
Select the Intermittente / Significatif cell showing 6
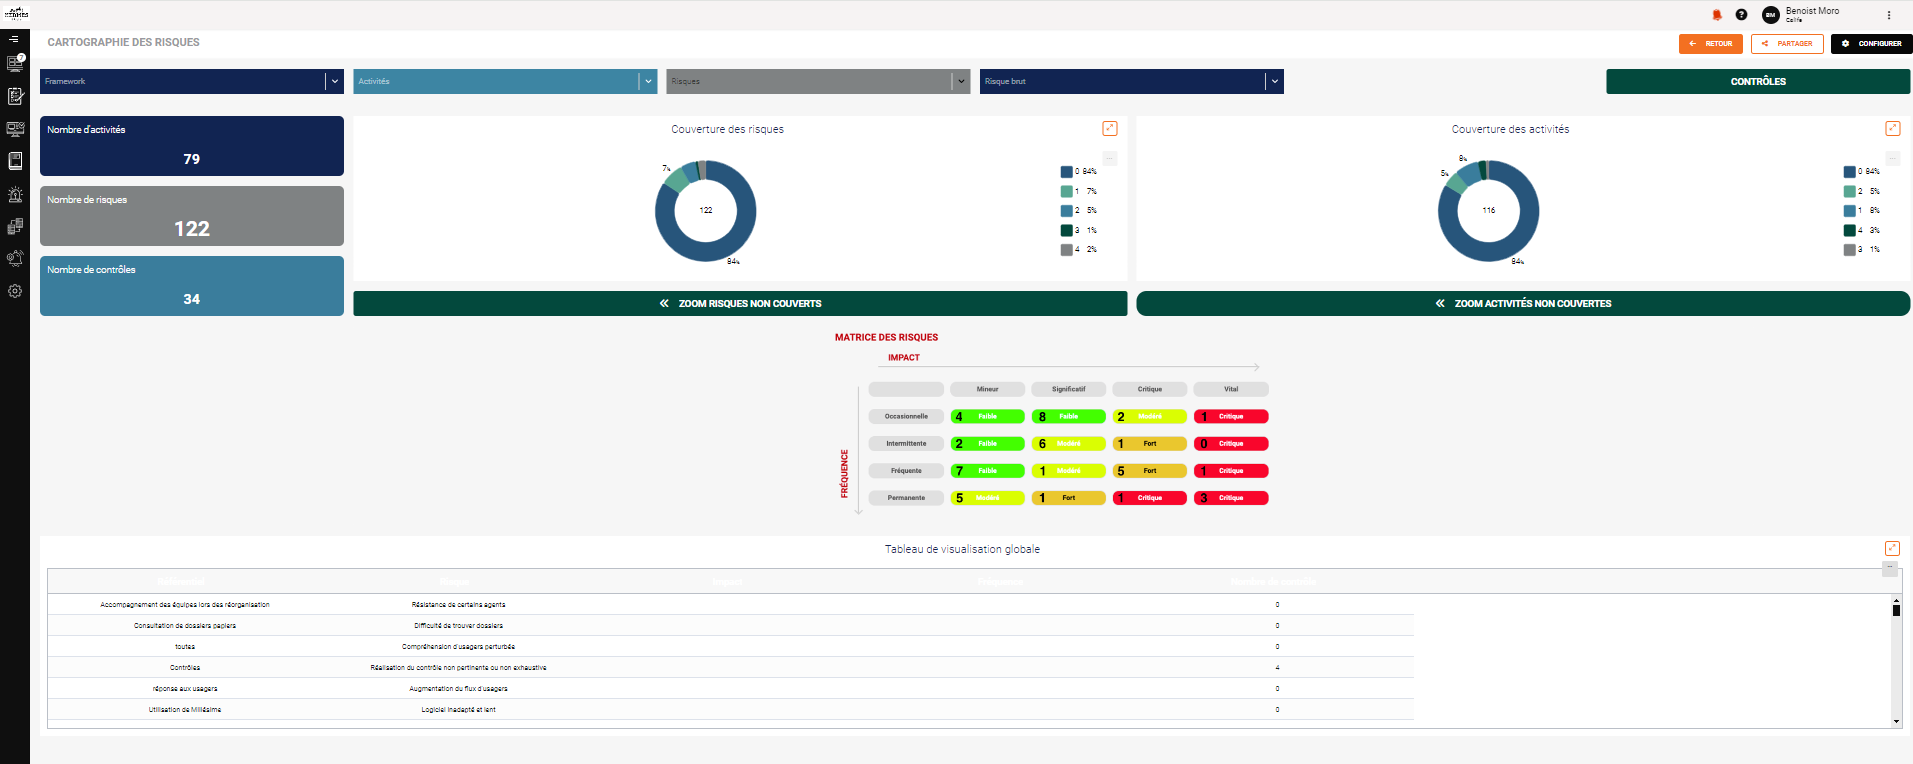coord(1069,444)
